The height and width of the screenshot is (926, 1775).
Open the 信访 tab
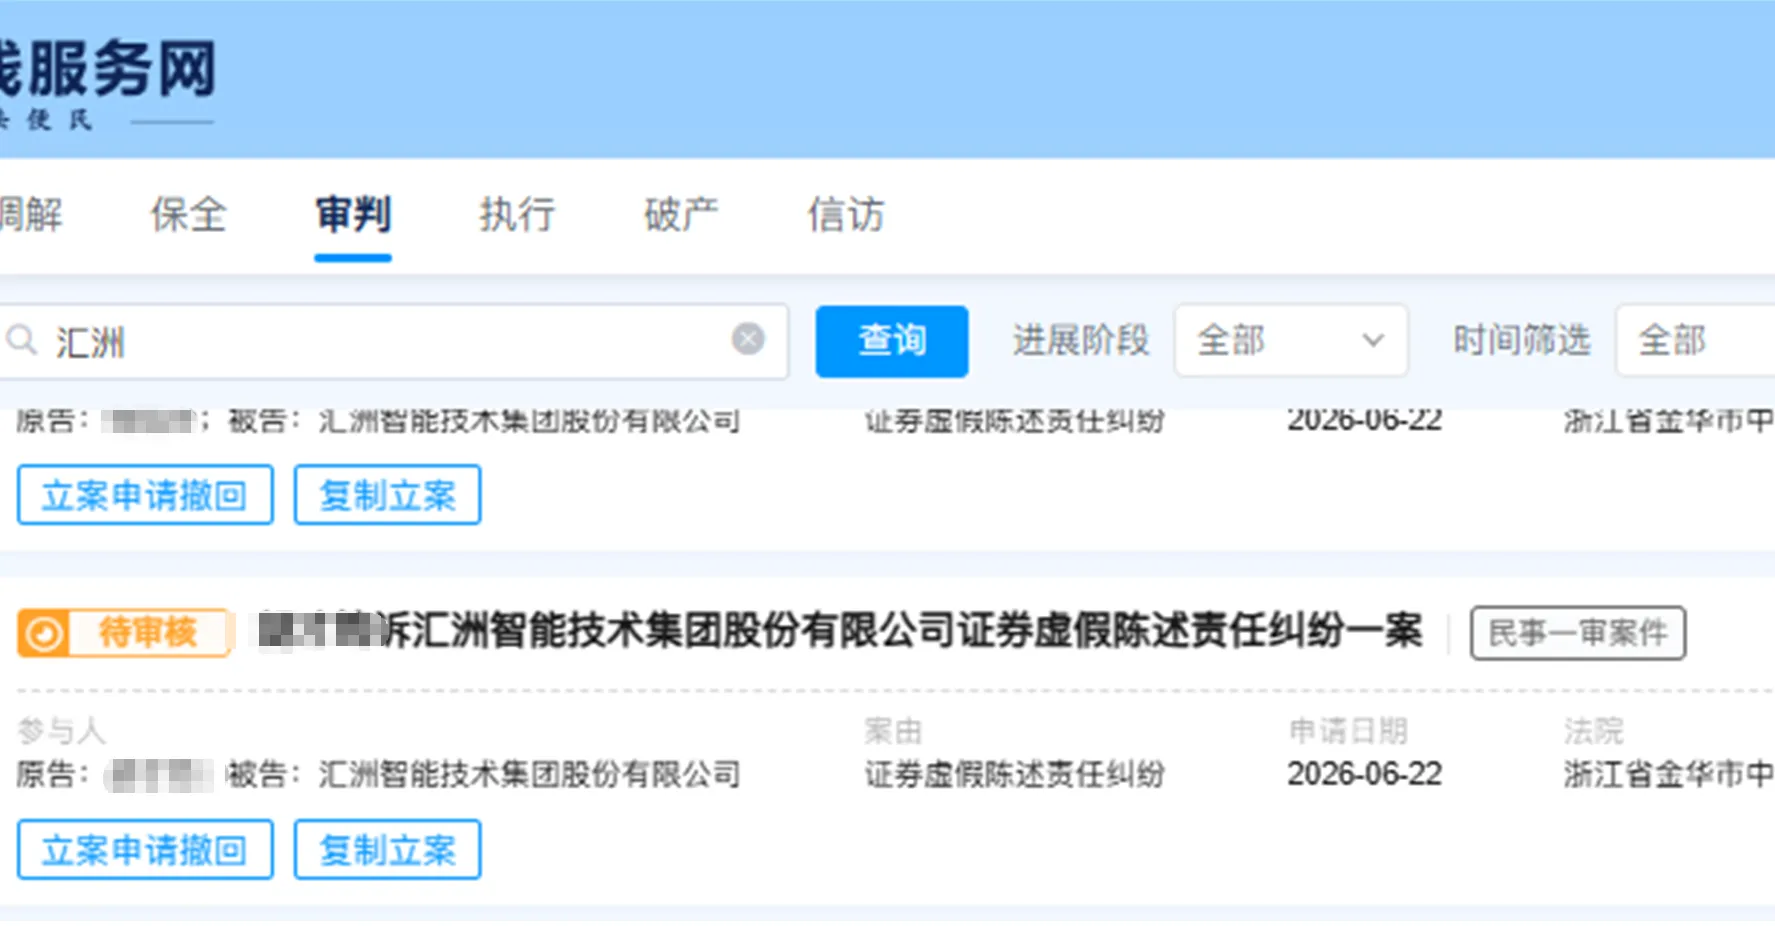click(846, 214)
